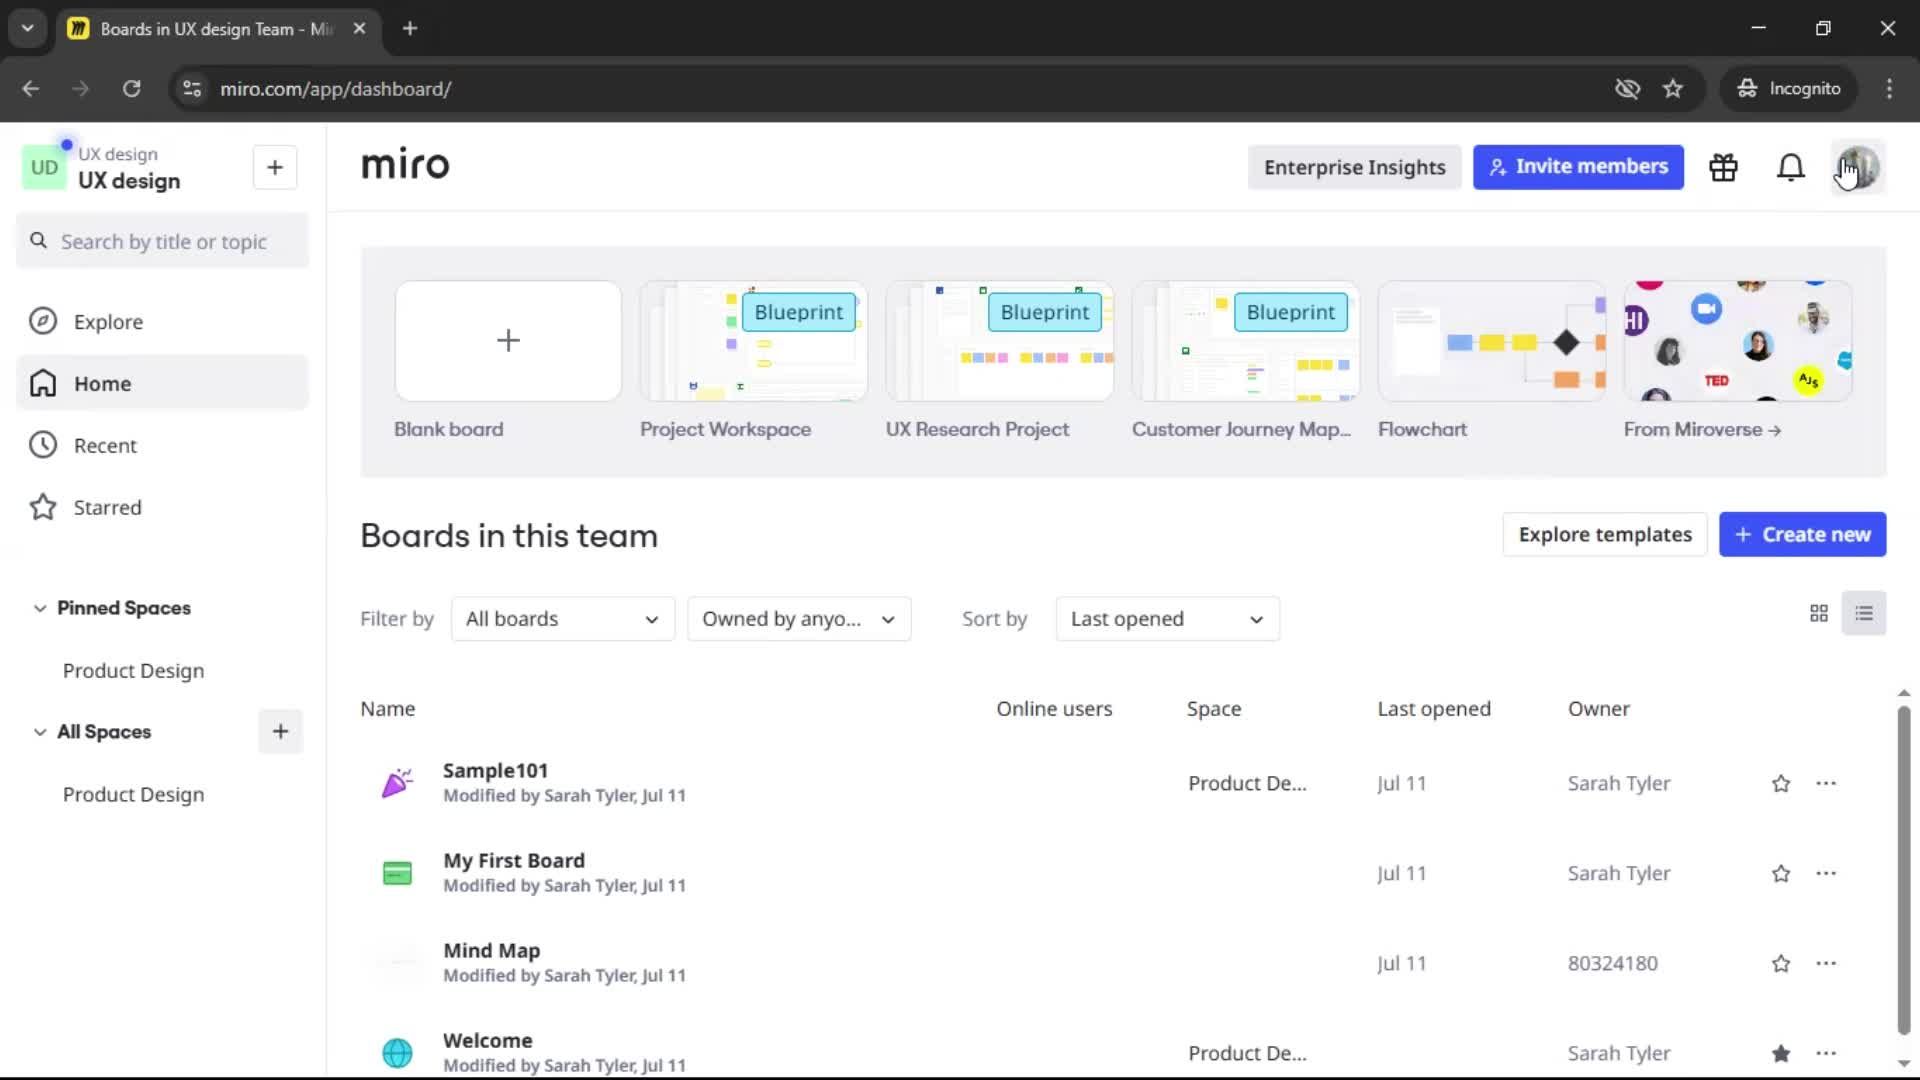
Task: Go to Explore in sidebar
Action: point(162,322)
